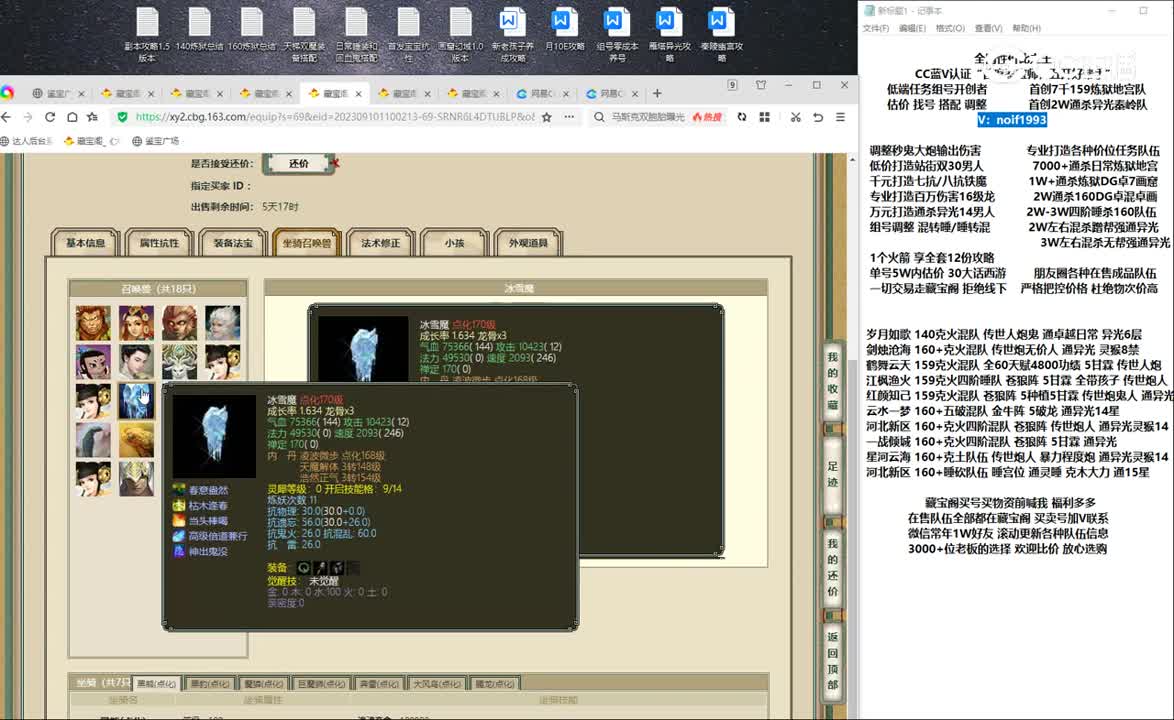Select the white-haired pet thumbnail
Screen dimensions: 1174x720
coord(223,323)
